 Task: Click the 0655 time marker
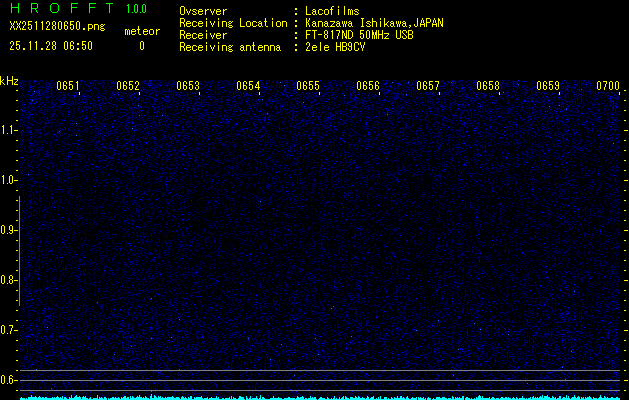308,86
